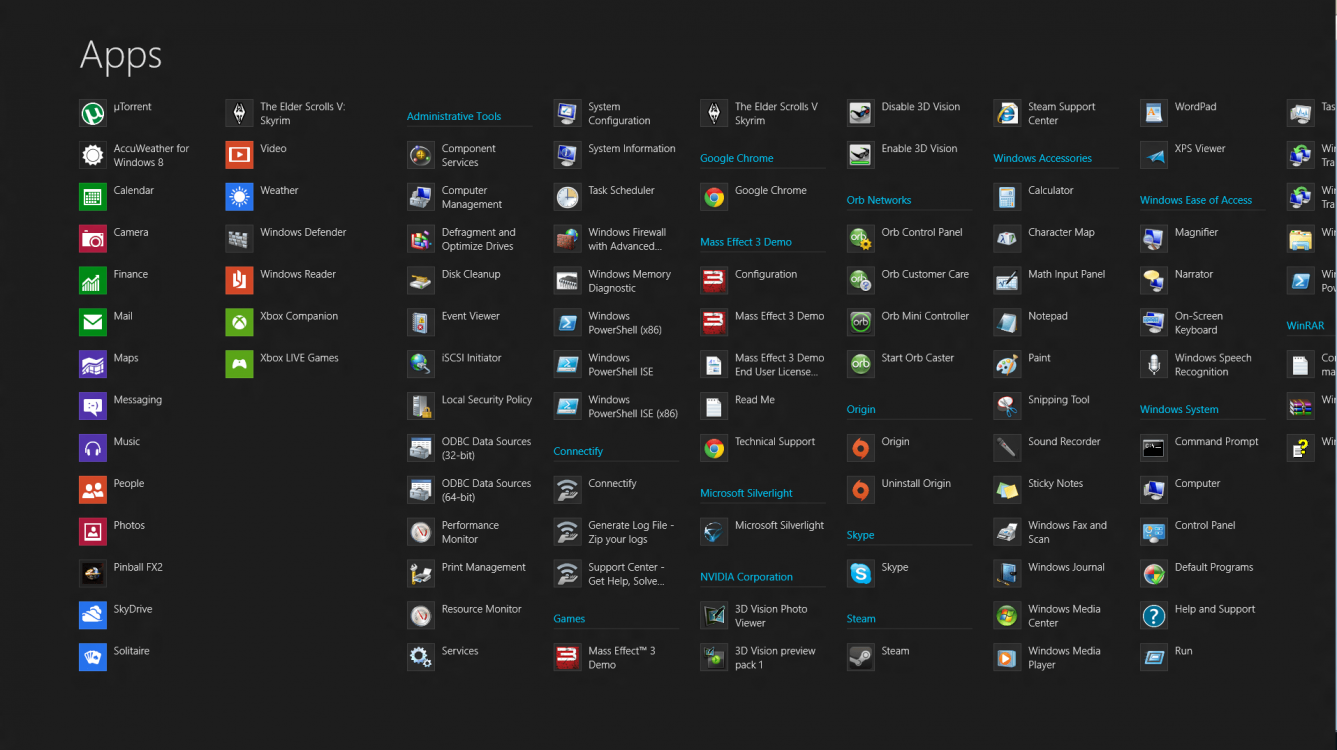Screen dimensions: 1337x750
Task: Open the Maps app icon
Action: pos(93,365)
